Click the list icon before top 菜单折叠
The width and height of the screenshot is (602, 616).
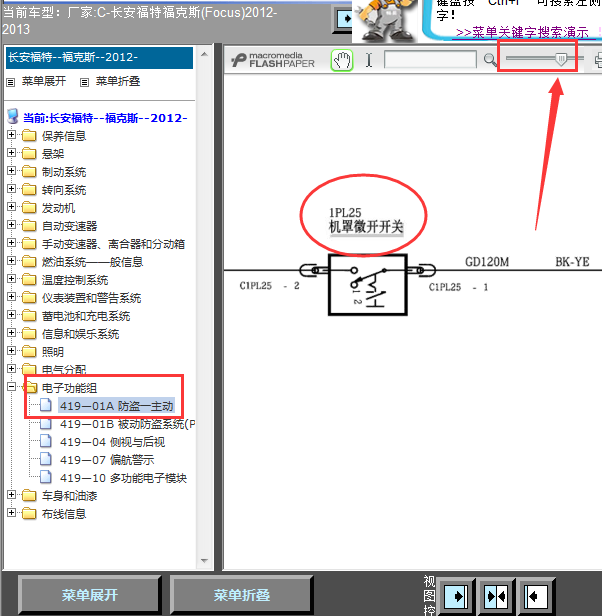(x=84, y=82)
